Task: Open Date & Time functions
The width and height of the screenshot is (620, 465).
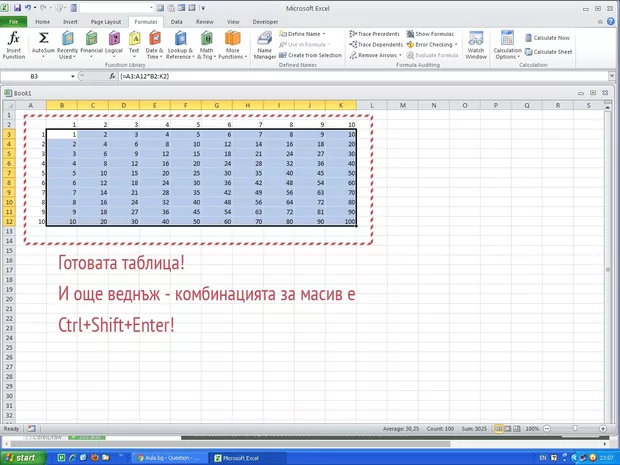Action: [x=154, y=45]
